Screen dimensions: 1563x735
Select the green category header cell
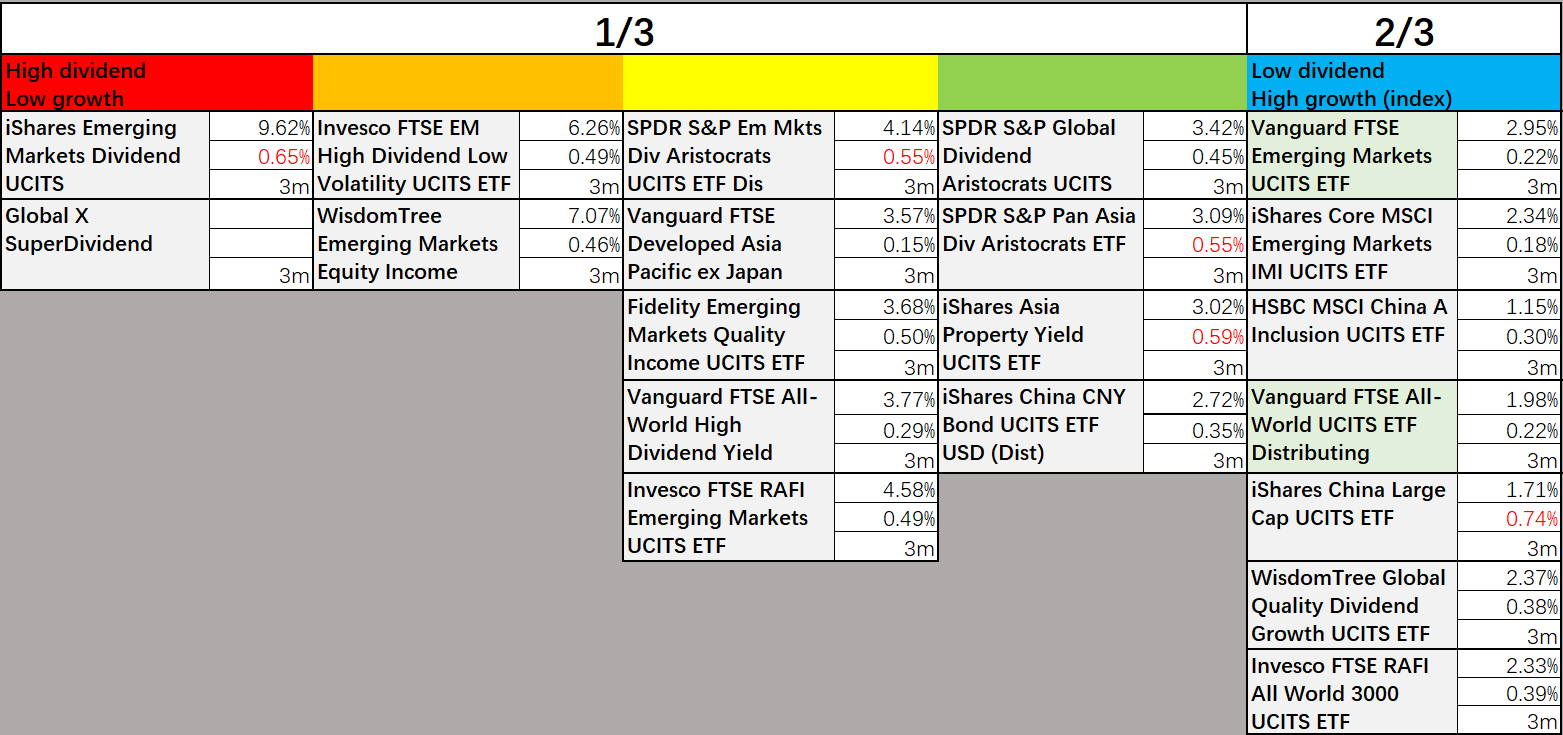click(x=1092, y=84)
